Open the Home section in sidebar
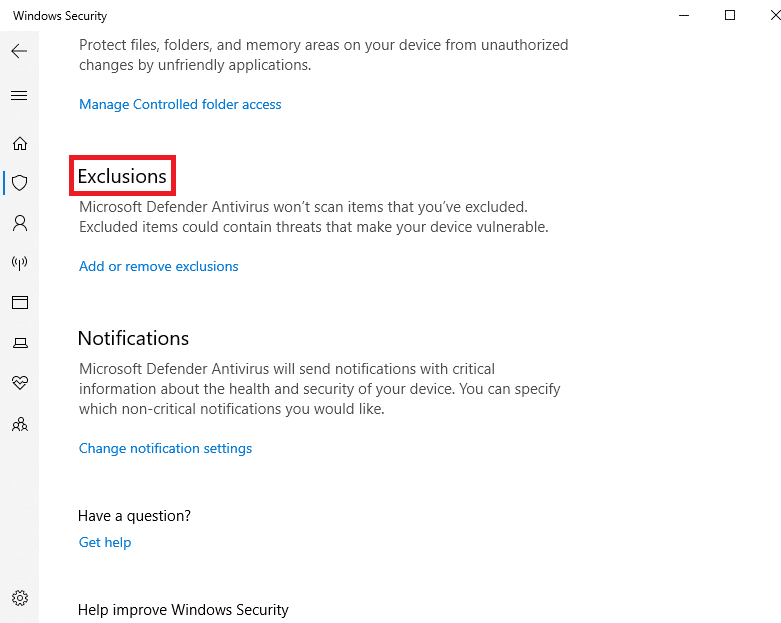 point(20,143)
